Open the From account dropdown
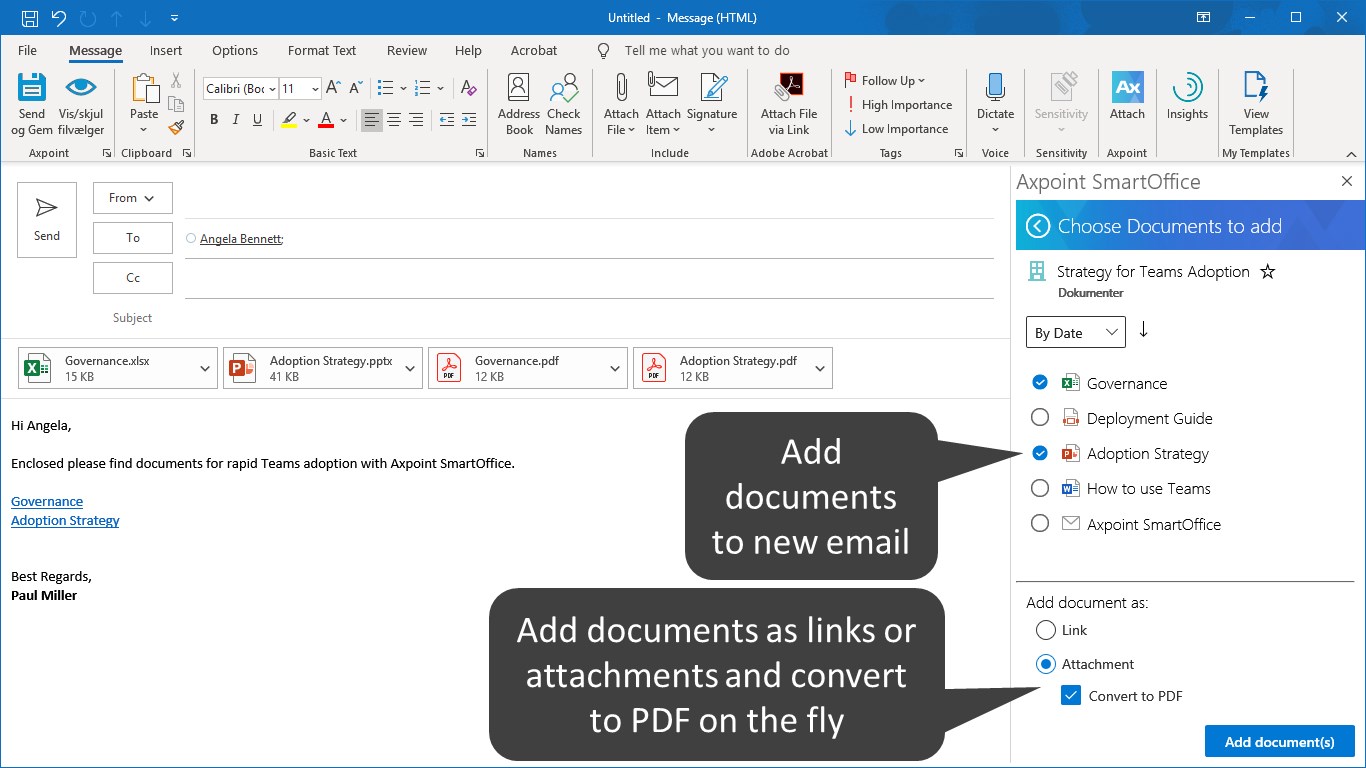 tap(133, 198)
